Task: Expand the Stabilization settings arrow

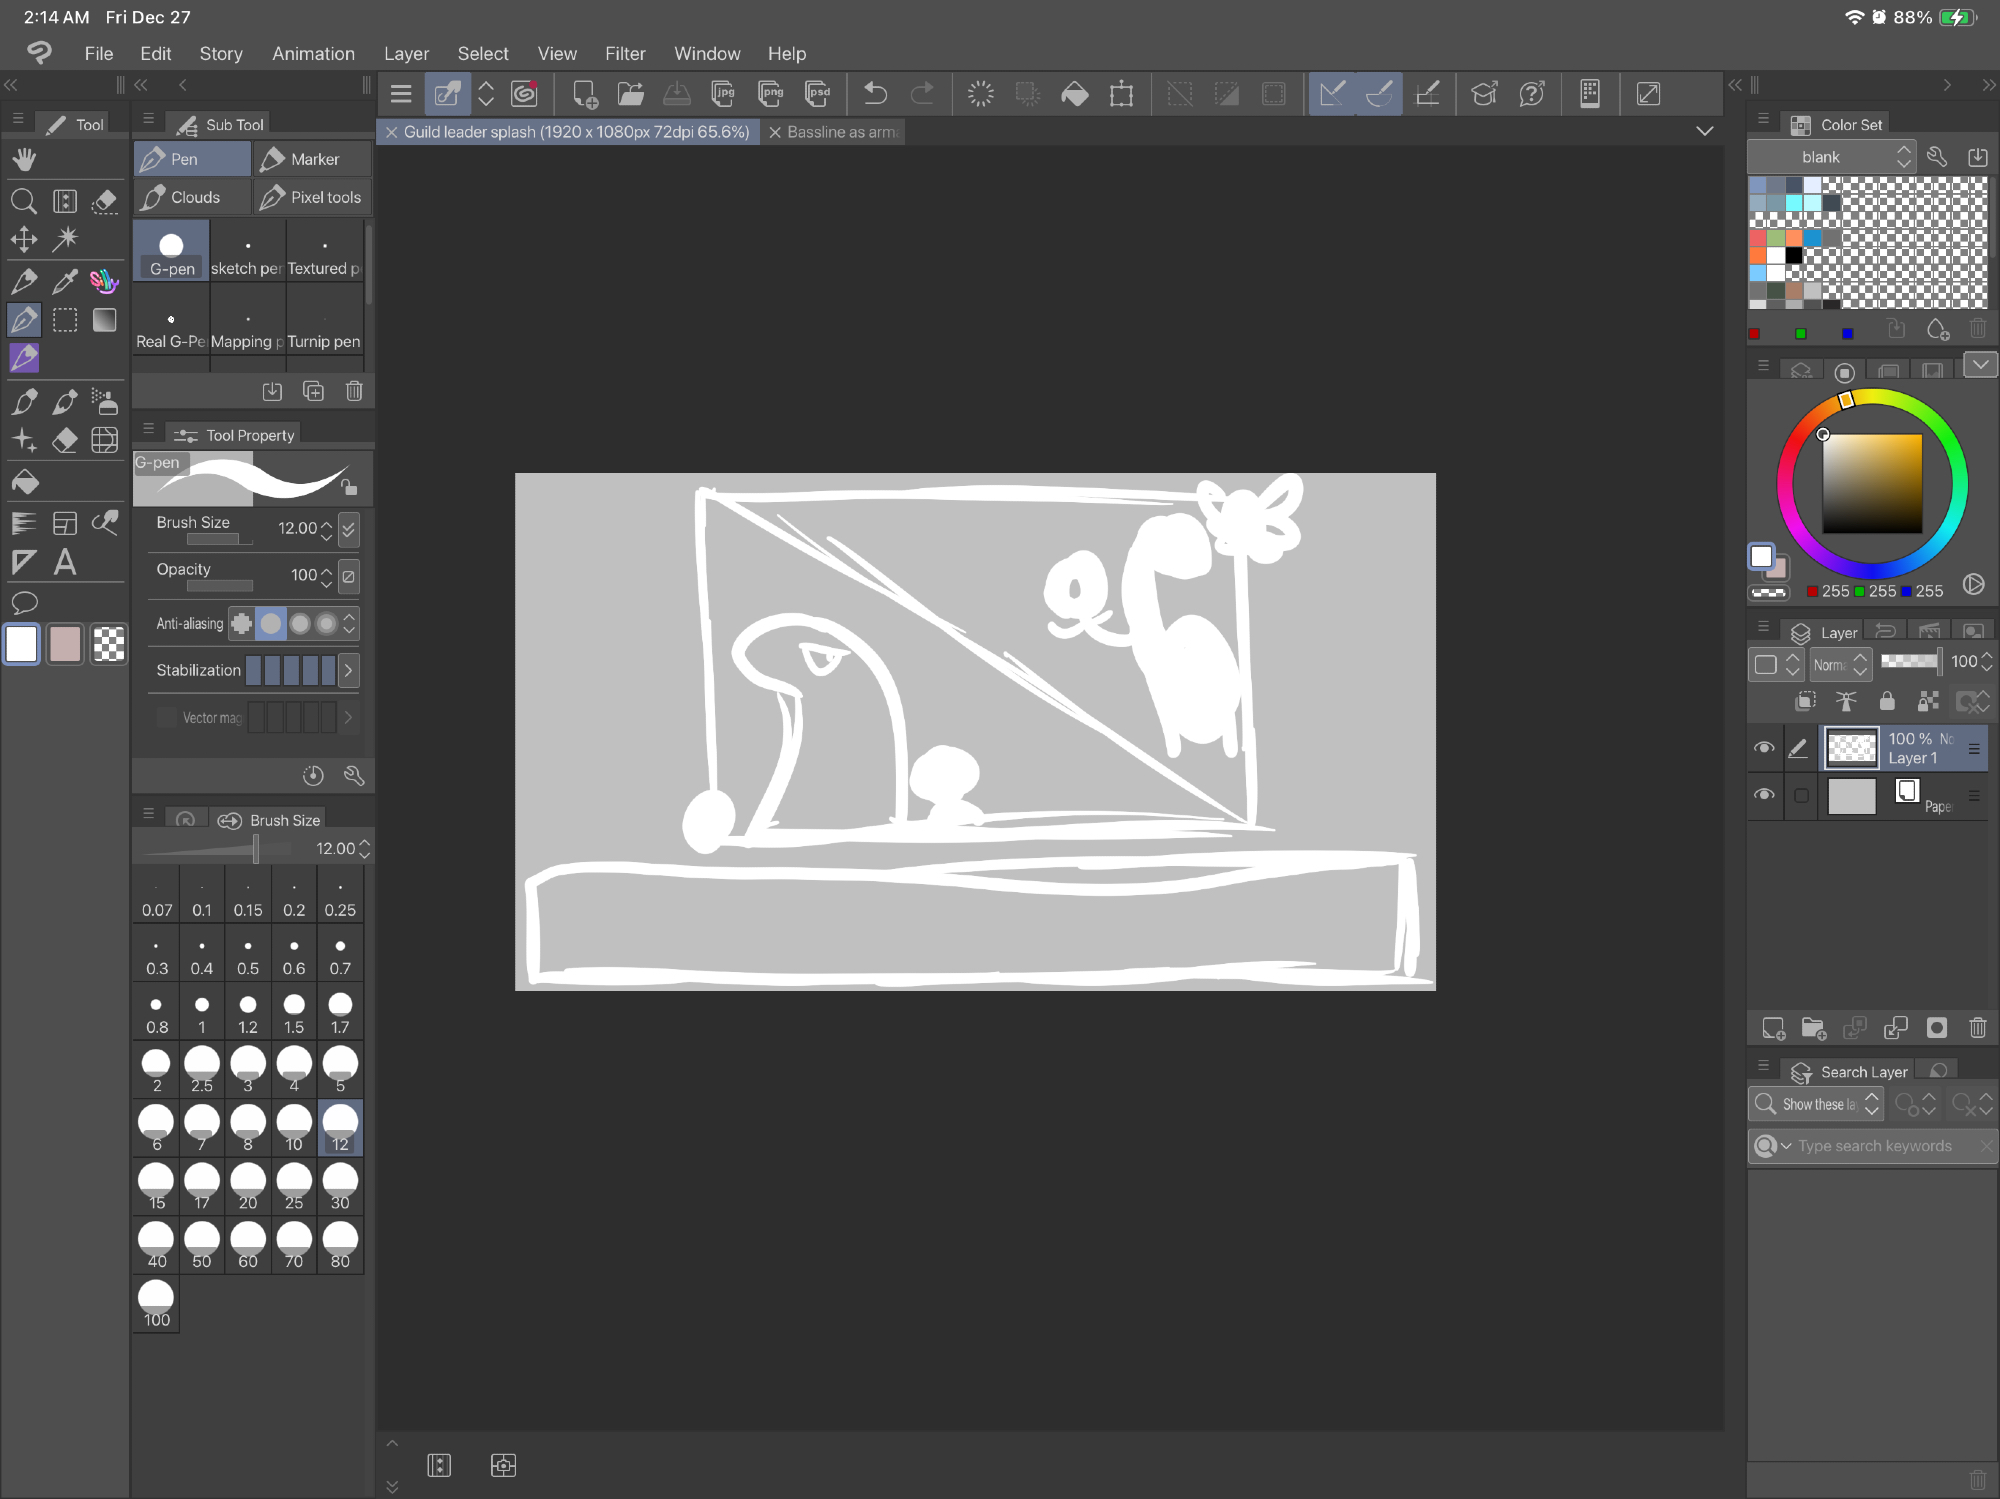Action: (x=348, y=670)
